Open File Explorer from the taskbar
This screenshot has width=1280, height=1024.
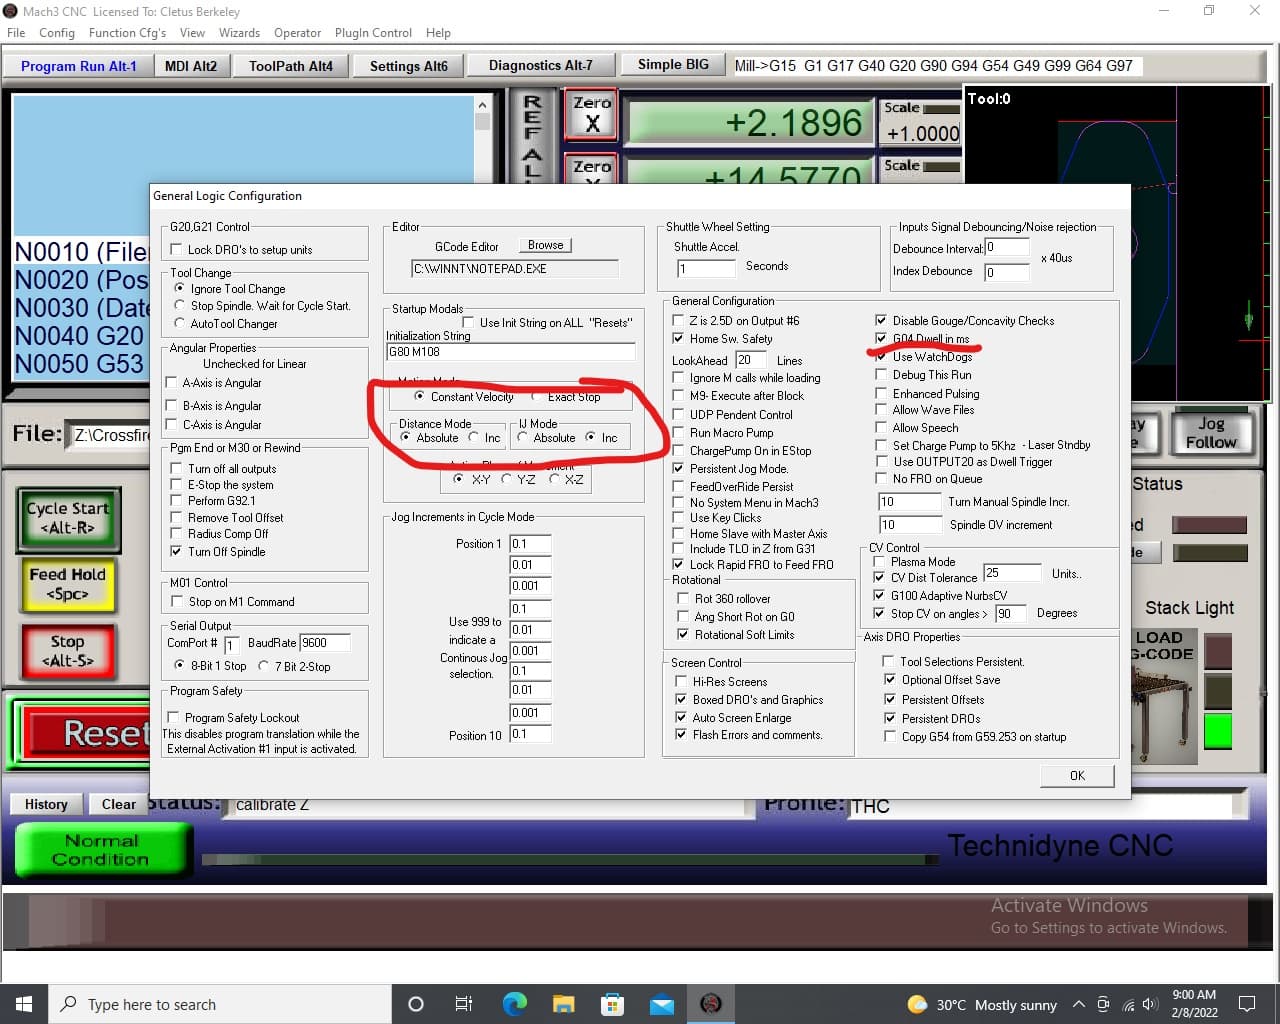pos(563,1004)
